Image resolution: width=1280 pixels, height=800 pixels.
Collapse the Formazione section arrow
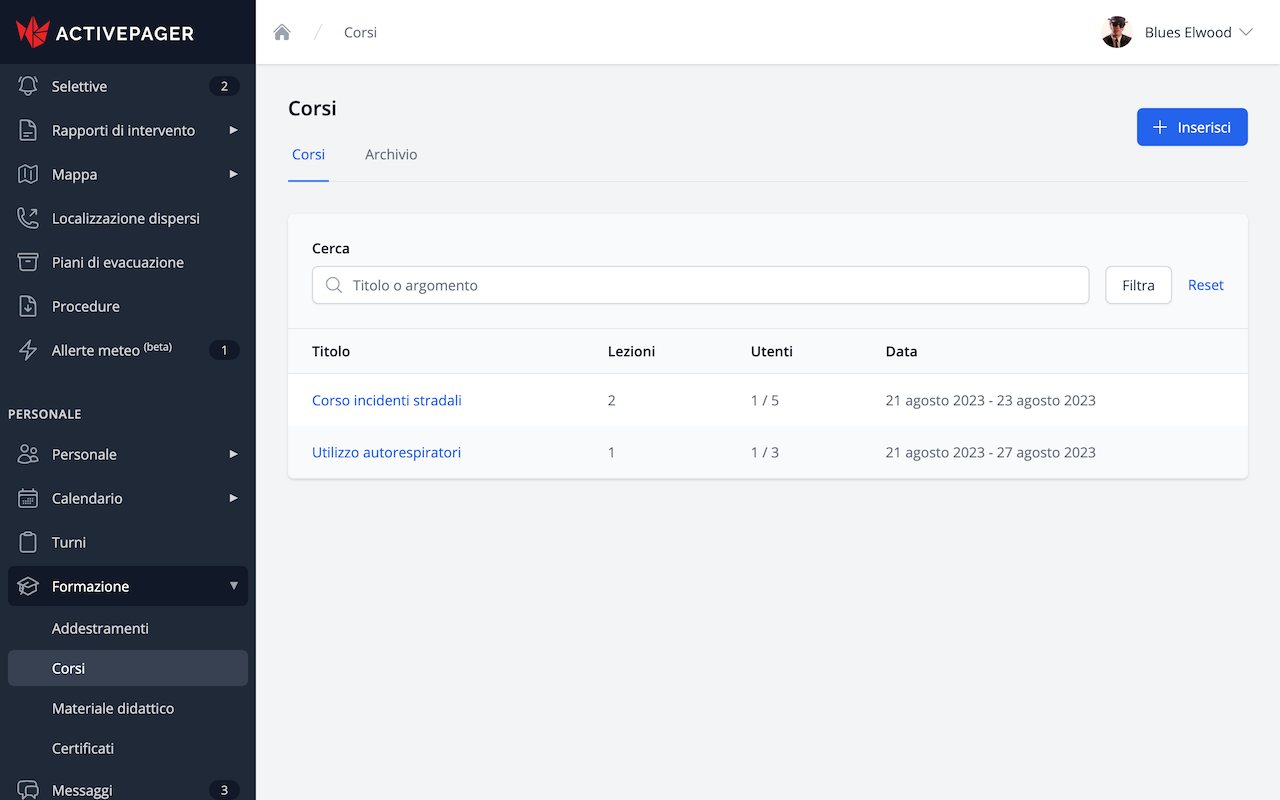pos(233,586)
